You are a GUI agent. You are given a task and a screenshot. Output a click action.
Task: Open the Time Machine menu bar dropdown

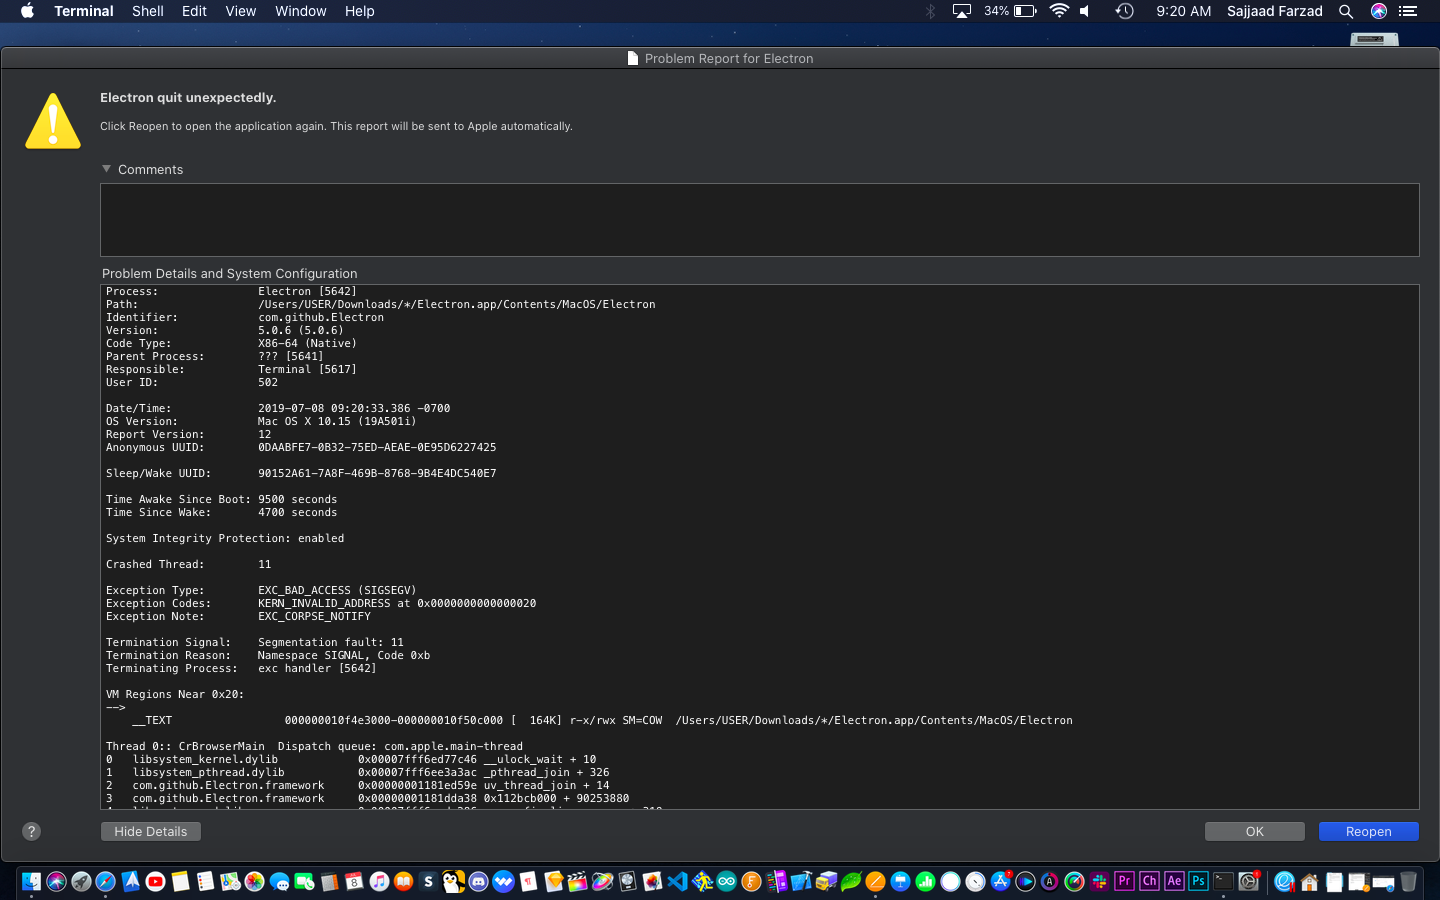pyautogui.click(x=1124, y=11)
